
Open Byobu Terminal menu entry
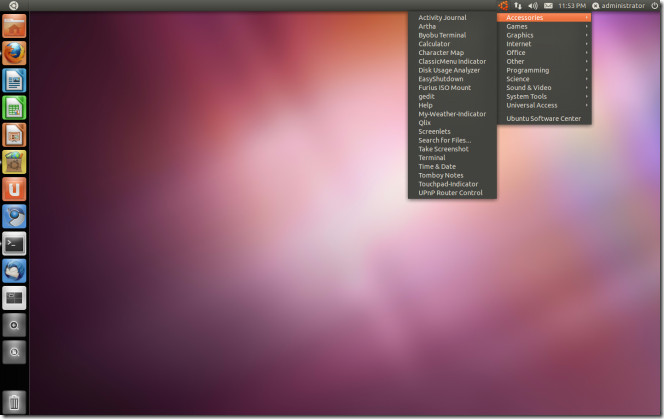click(x=452, y=35)
